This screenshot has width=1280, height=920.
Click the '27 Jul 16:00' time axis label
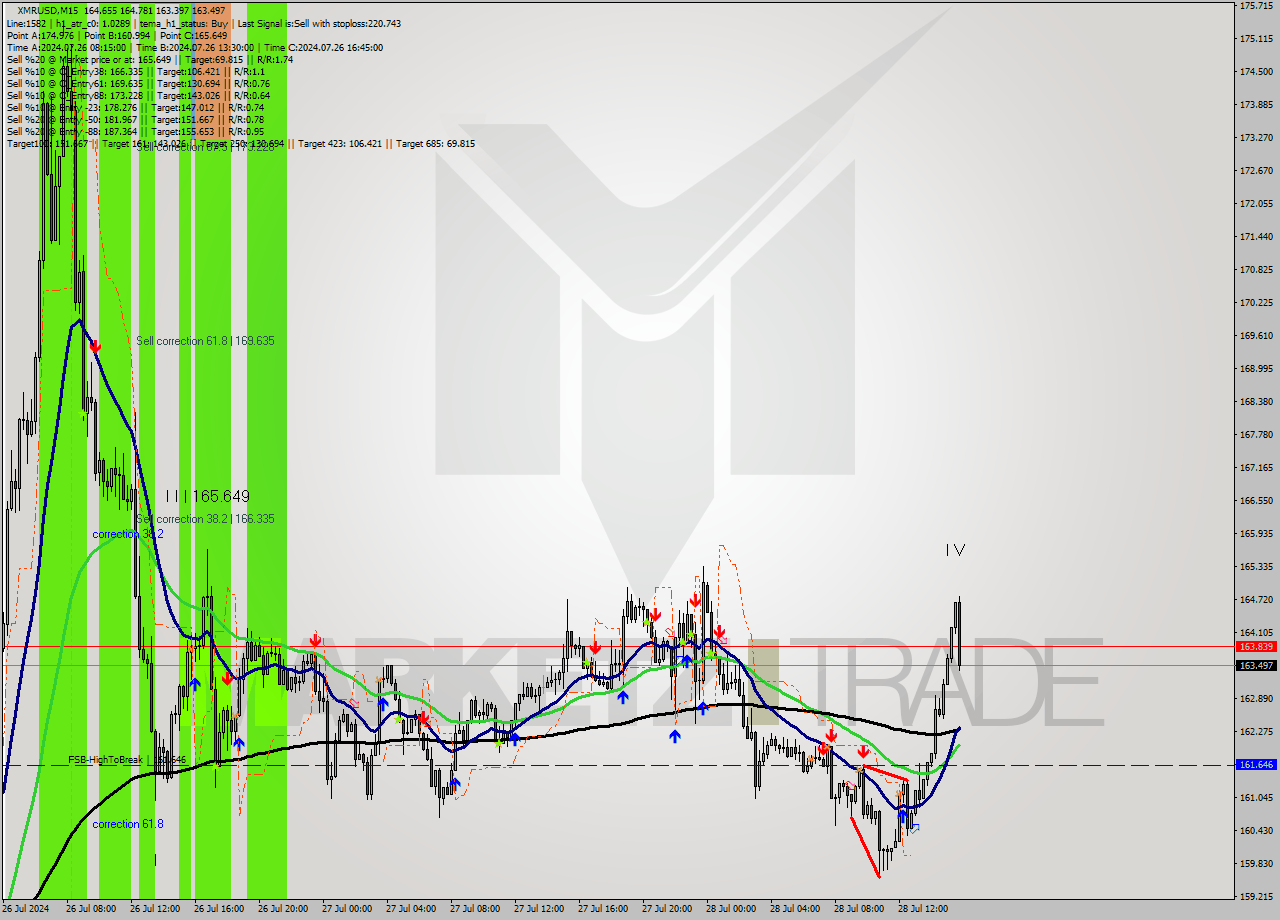click(x=603, y=909)
